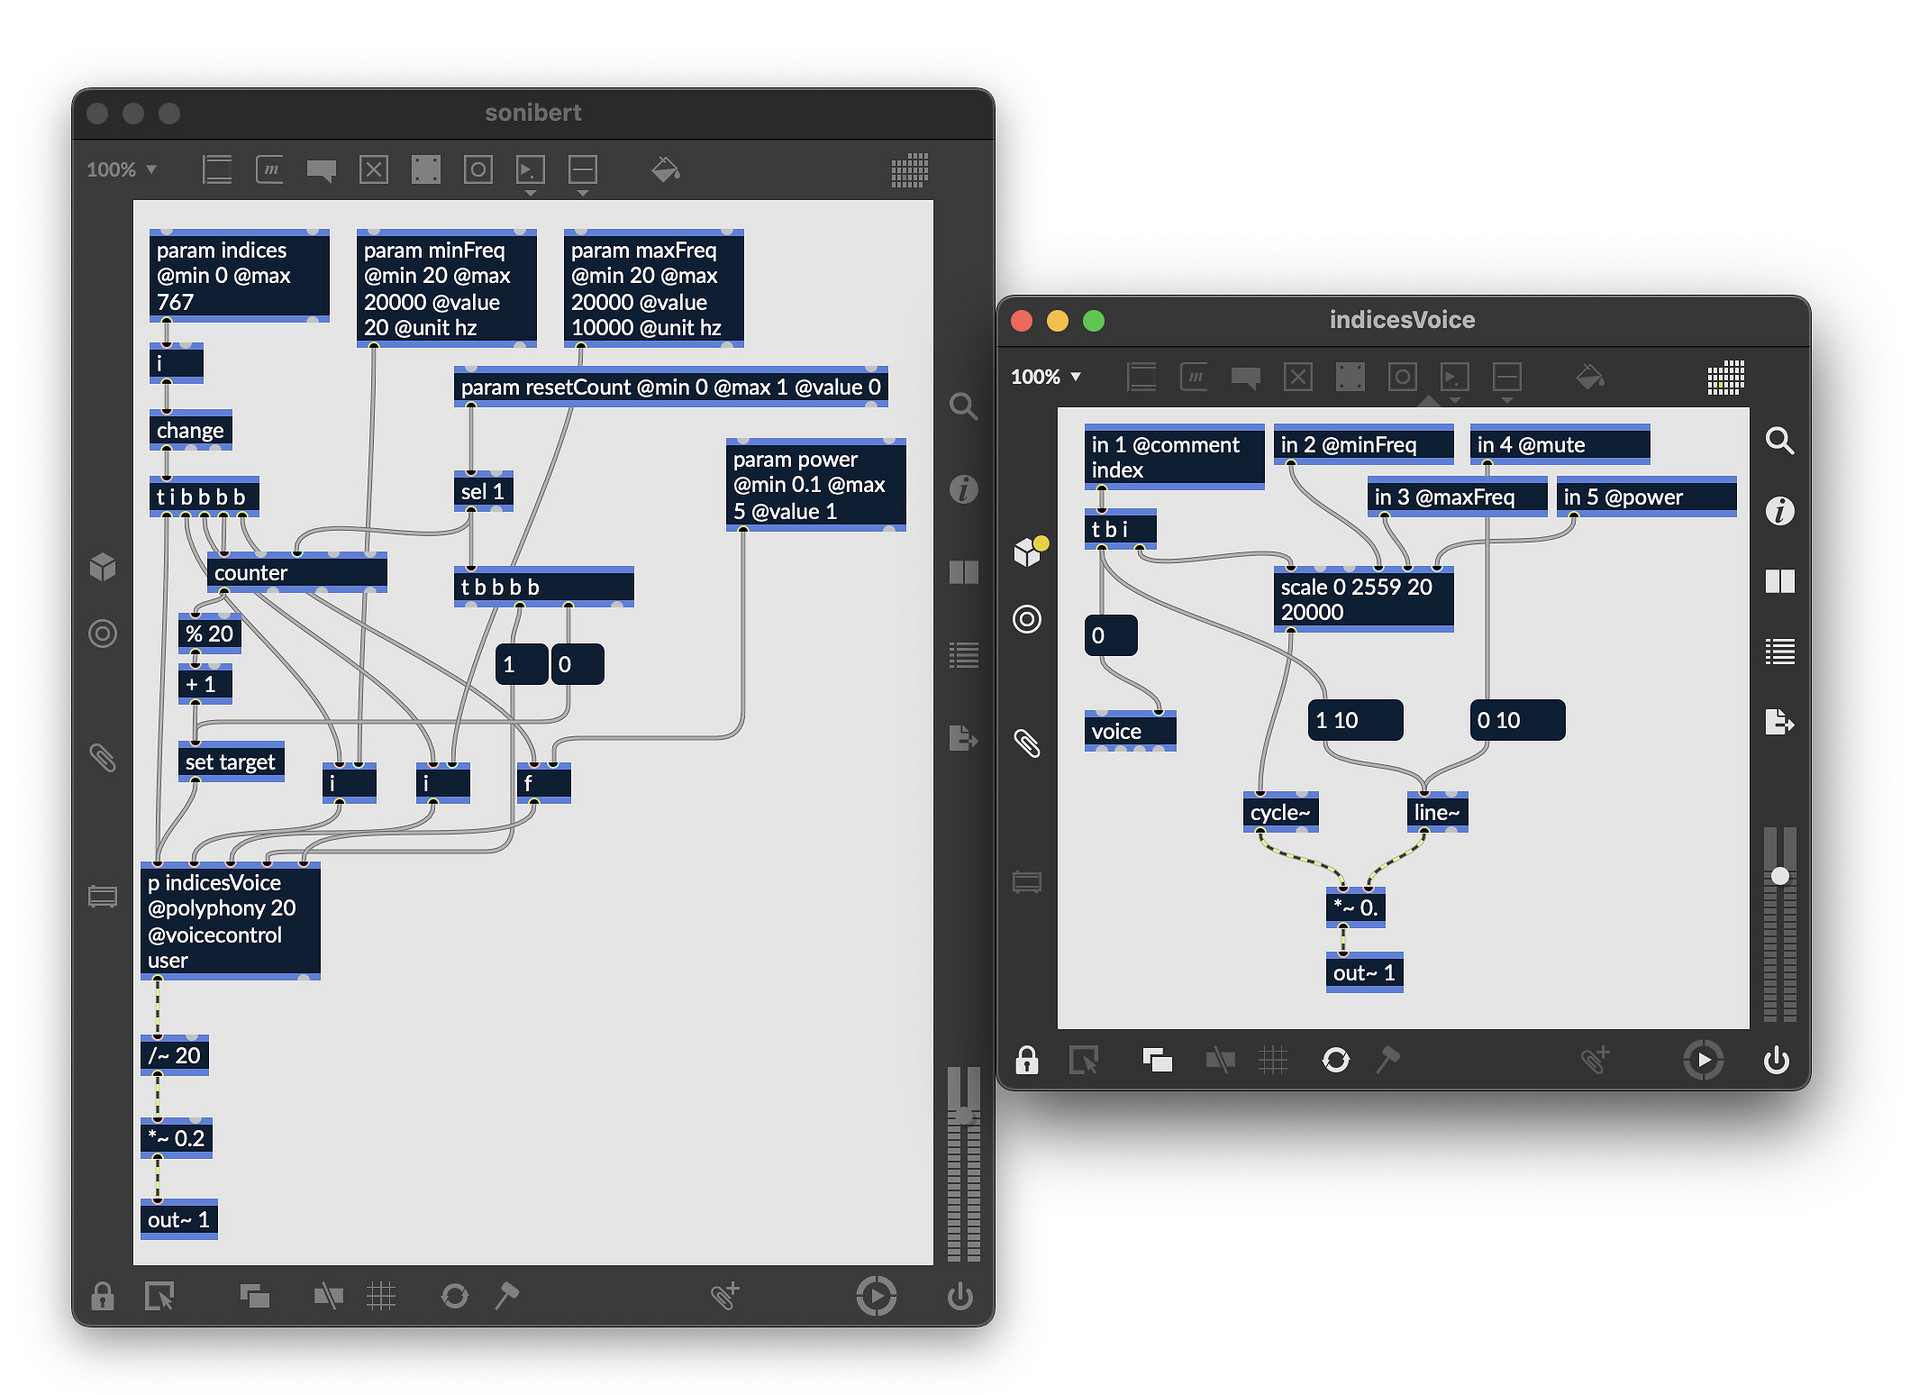Click search icon in indicesVoice sidebar
The width and height of the screenshot is (1919, 1395).
coord(1779,441)
